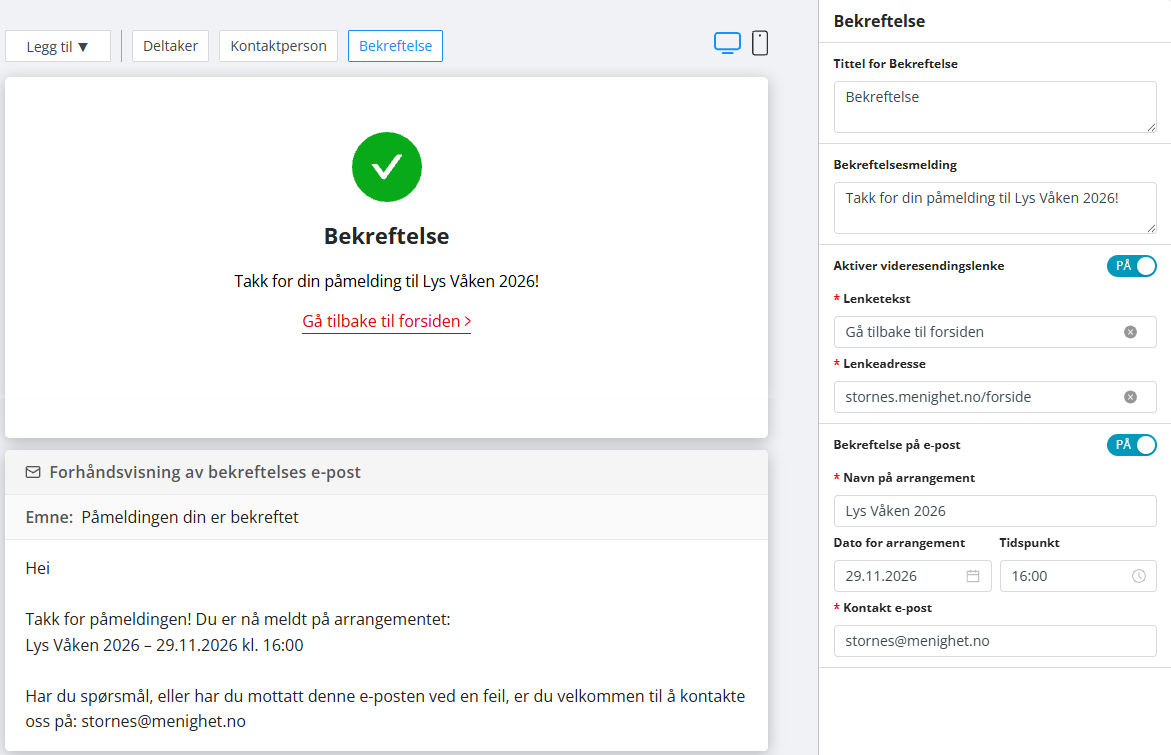Focus the Lenkeadresse input field
This screenshot has width=1171, height=755.
pyautogui.click(x=995, y=397)
